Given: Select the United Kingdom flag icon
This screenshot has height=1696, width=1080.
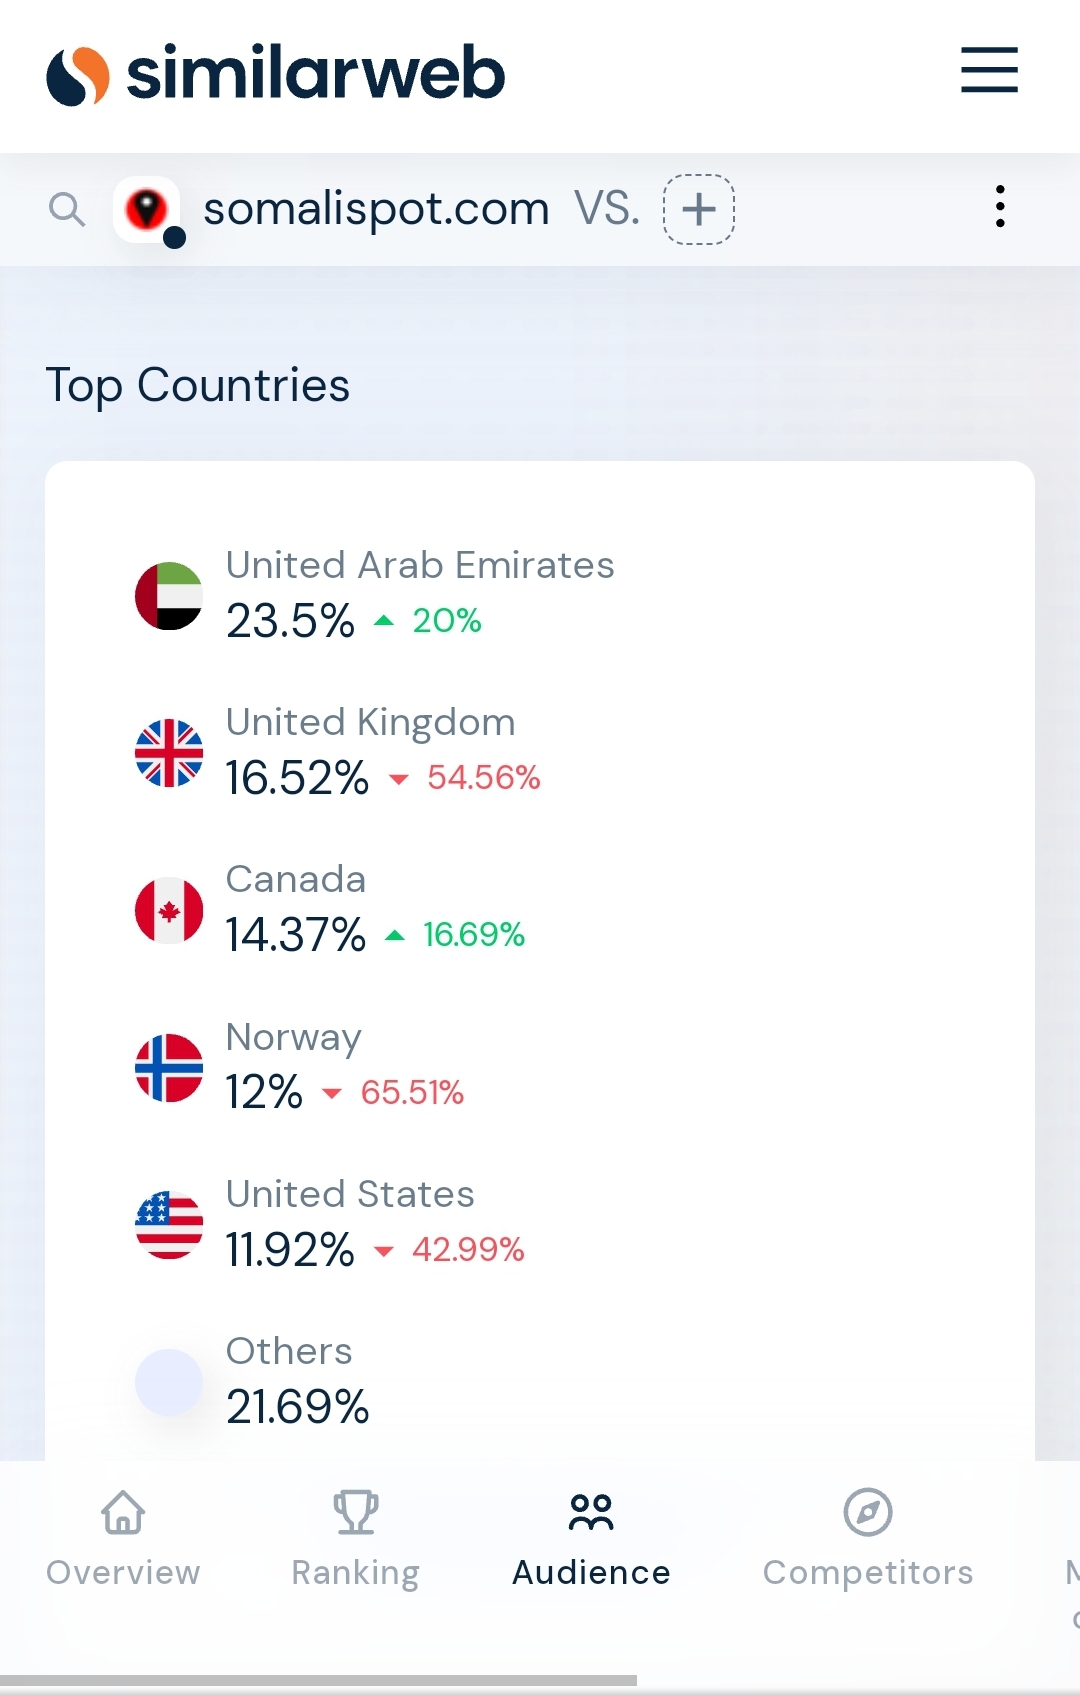Looking at the screenshot, I should (x=169, y=753).
